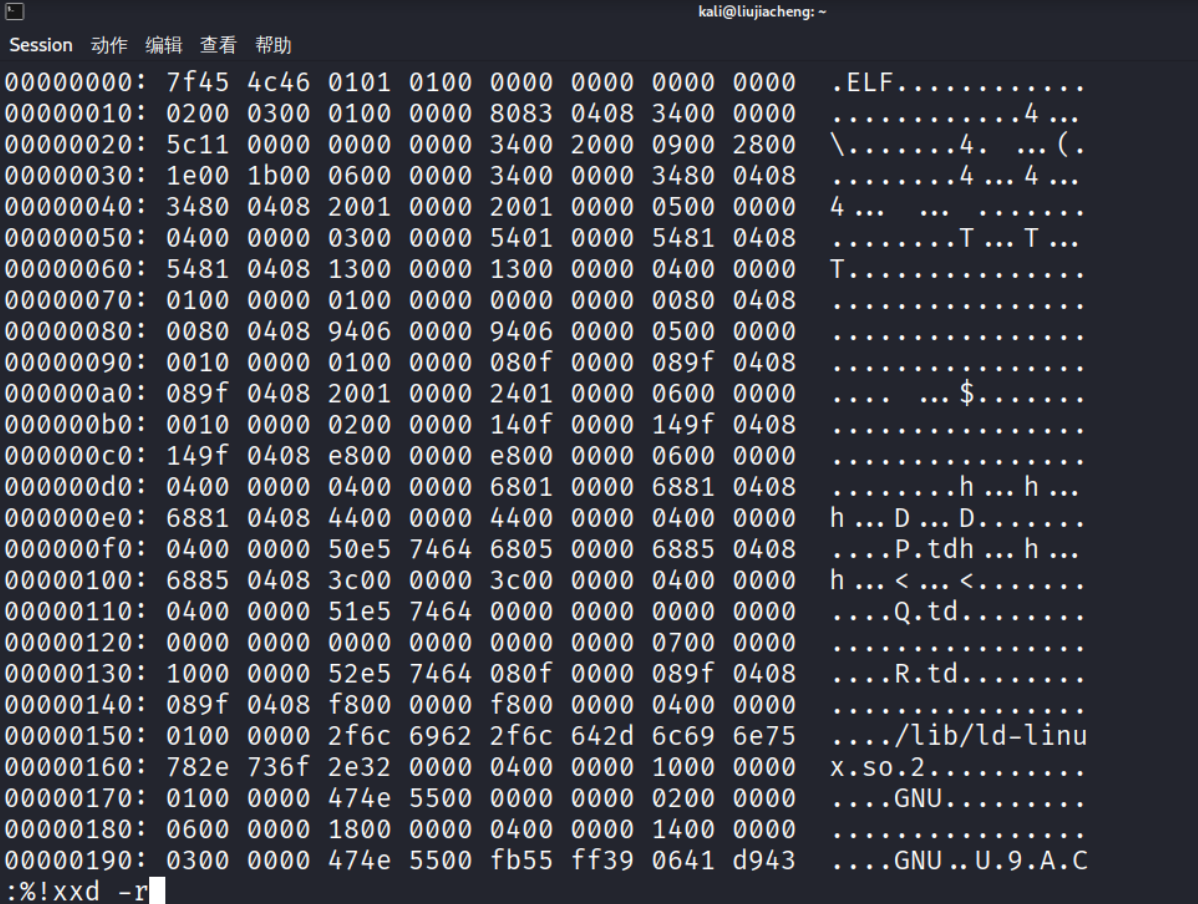Click the '/lib/ld-linu' ASCII text

[x=991, y=737]
